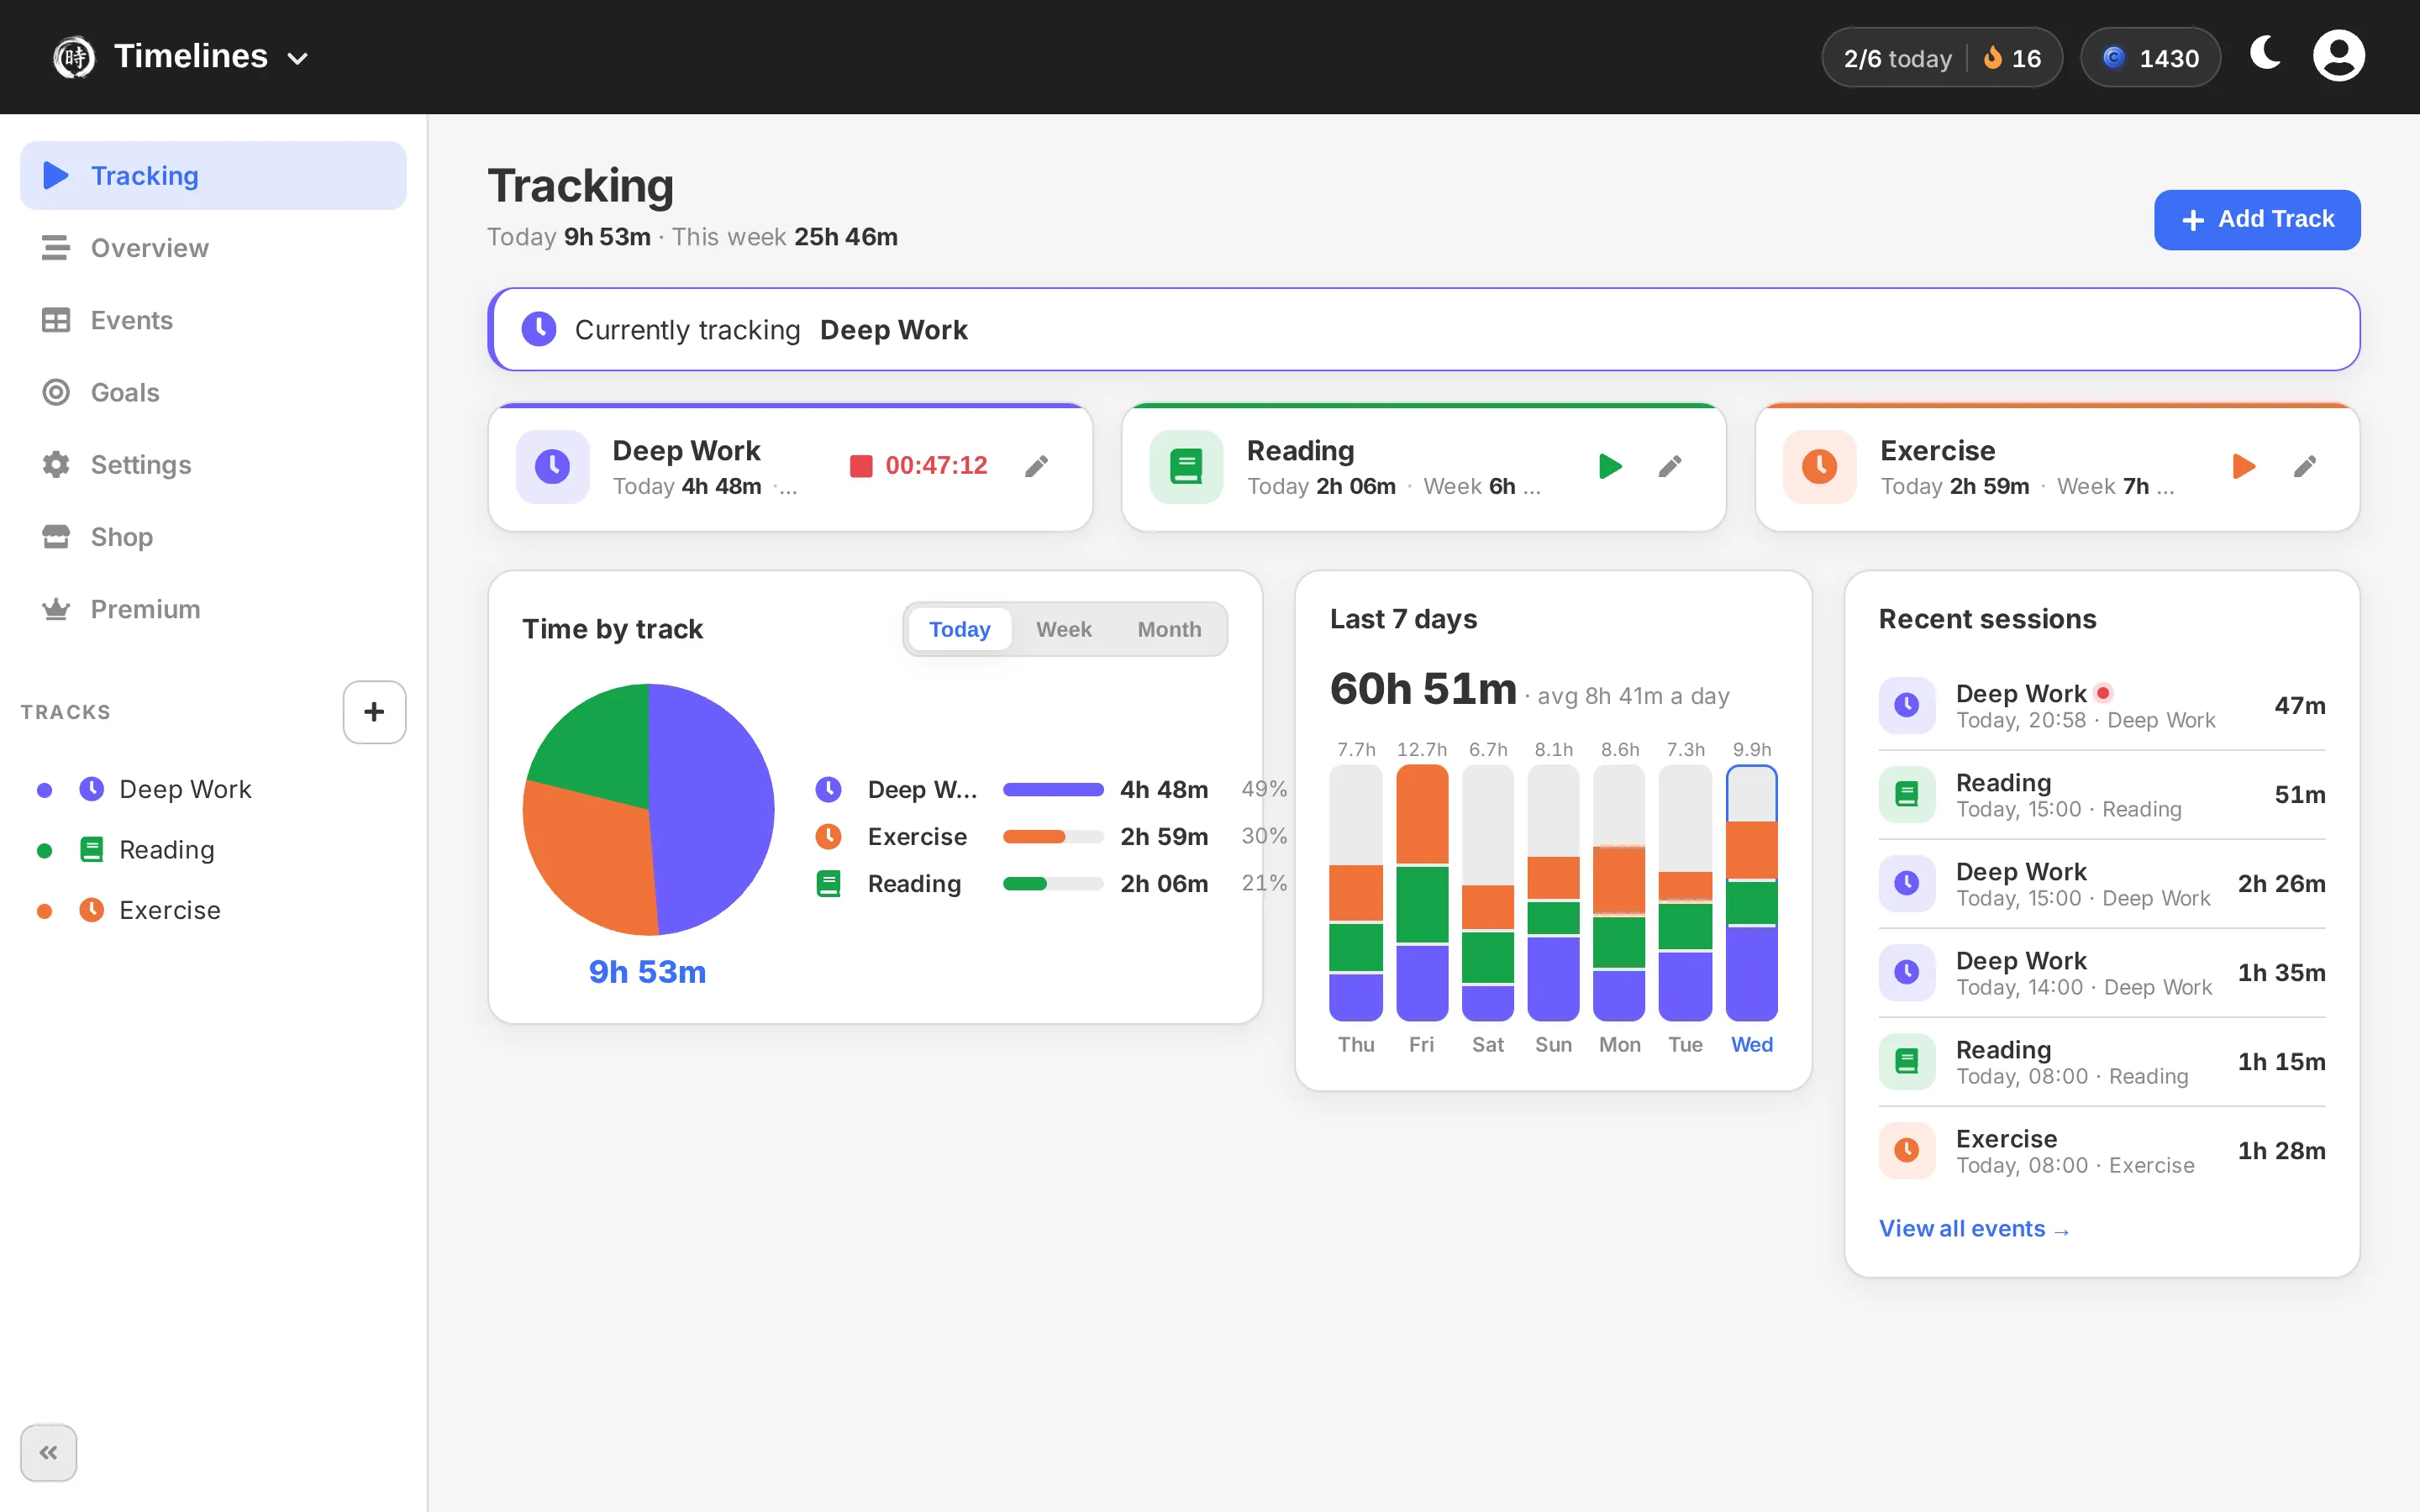2420x1512 pixels.
Task: Open the Exercise 1h 28m recent session
Action: point(2101,1151)
